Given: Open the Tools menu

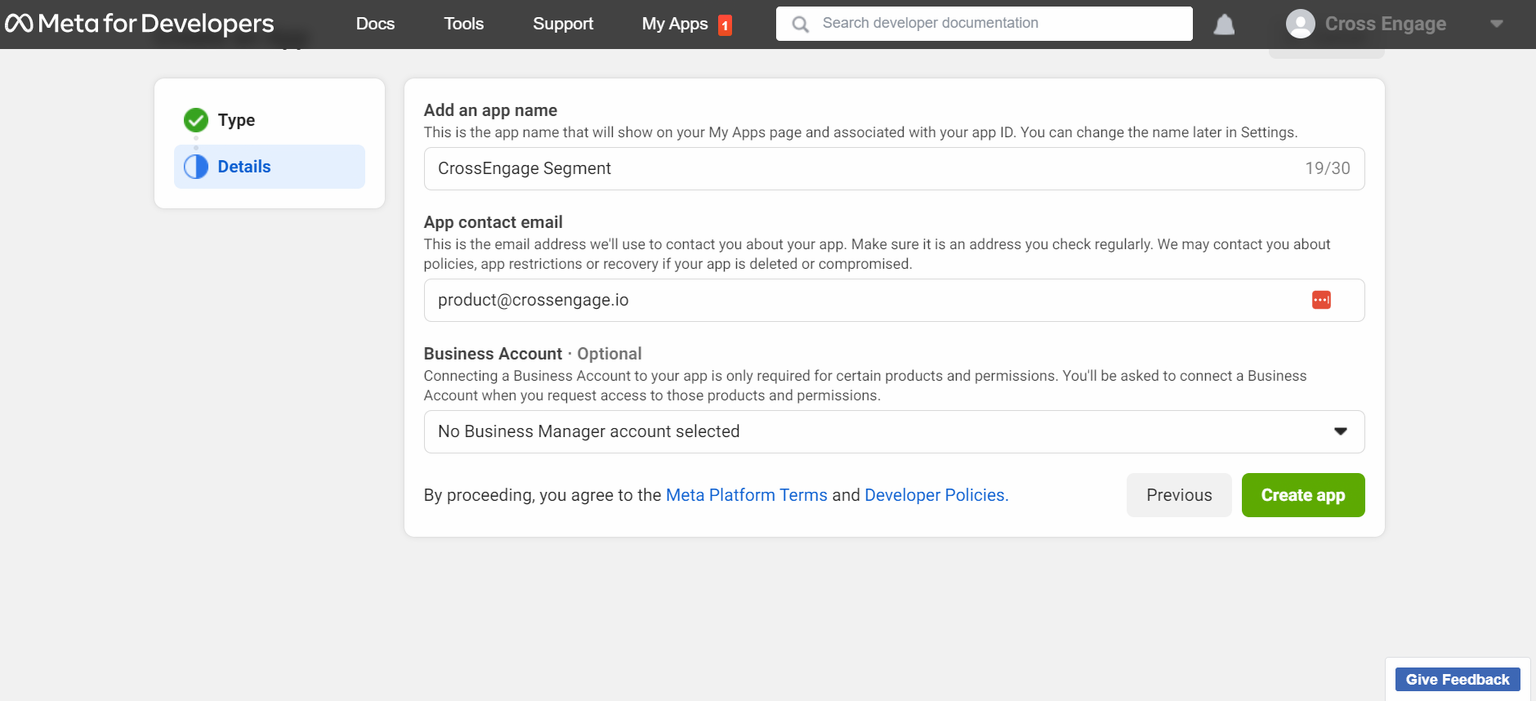Looking at the screenshot, I should [x=464, y=24].
